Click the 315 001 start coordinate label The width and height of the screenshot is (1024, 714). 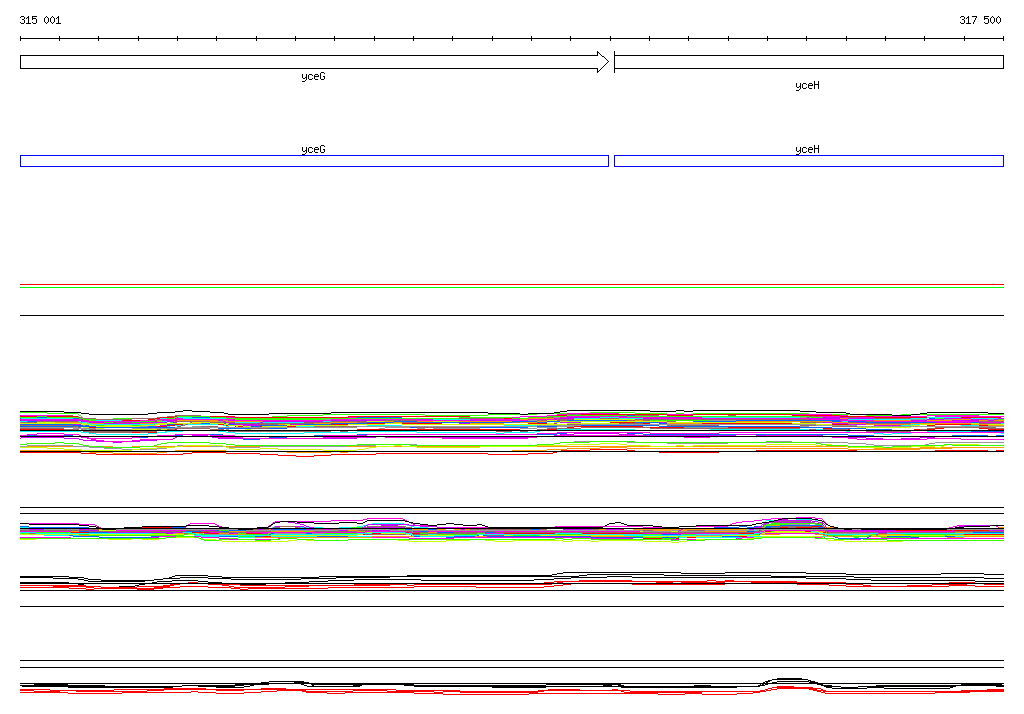40,20
